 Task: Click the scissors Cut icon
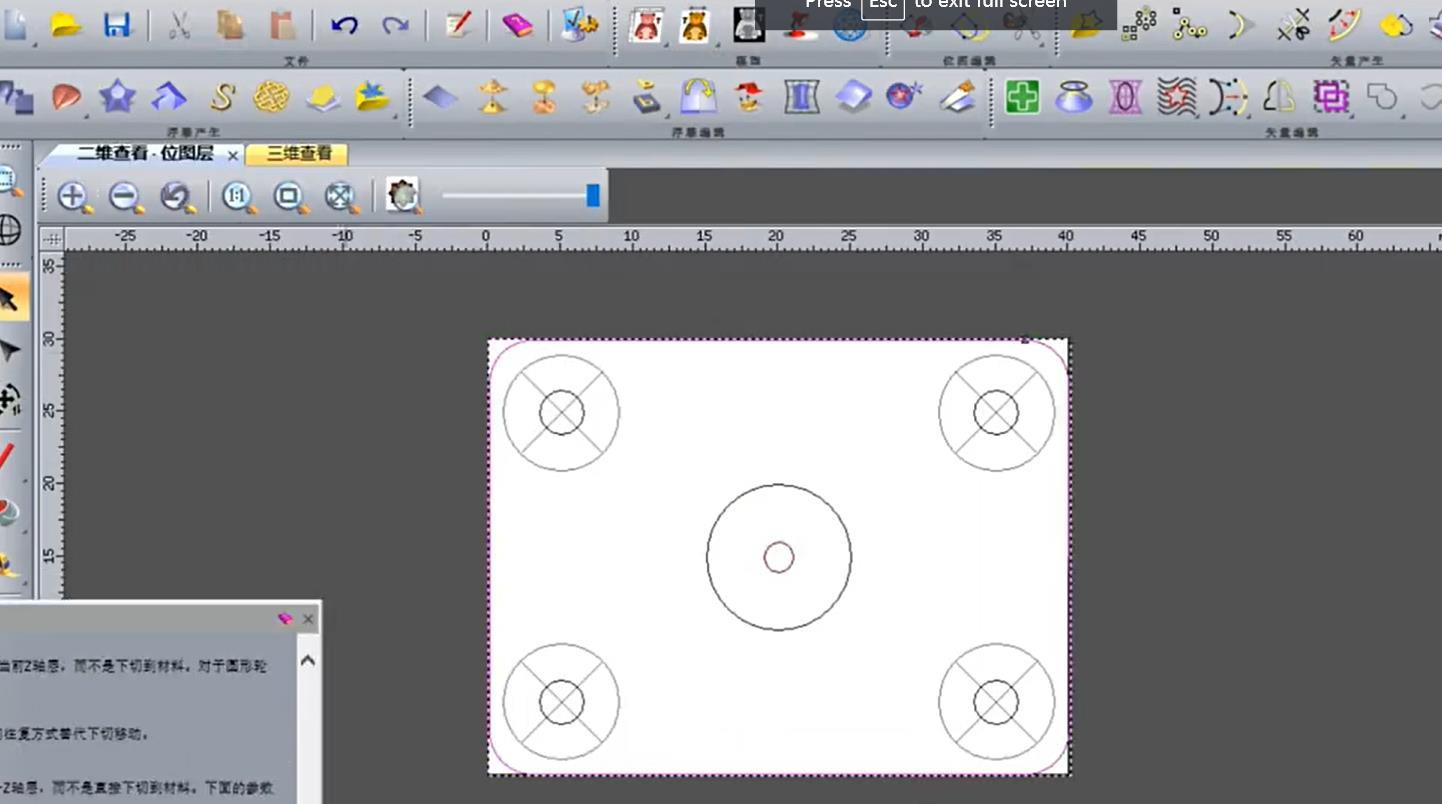180,26
